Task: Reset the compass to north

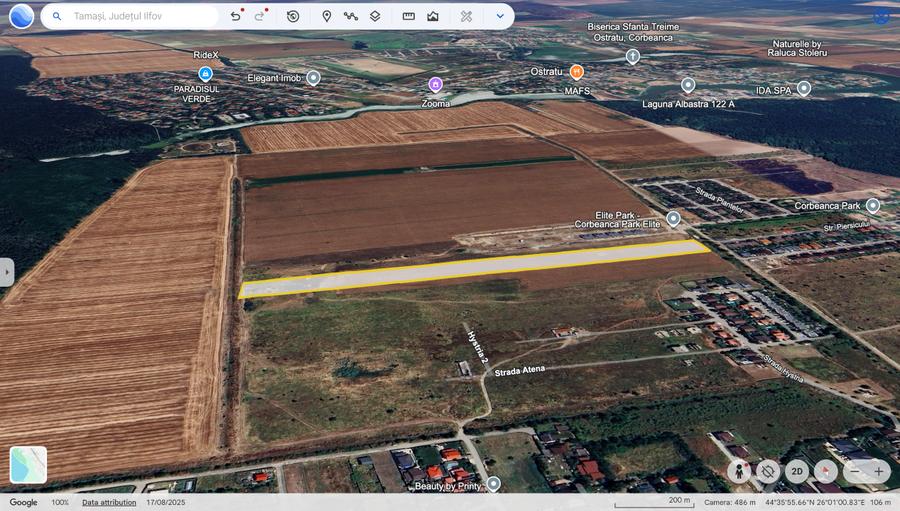Action: [x=825, y=471]
